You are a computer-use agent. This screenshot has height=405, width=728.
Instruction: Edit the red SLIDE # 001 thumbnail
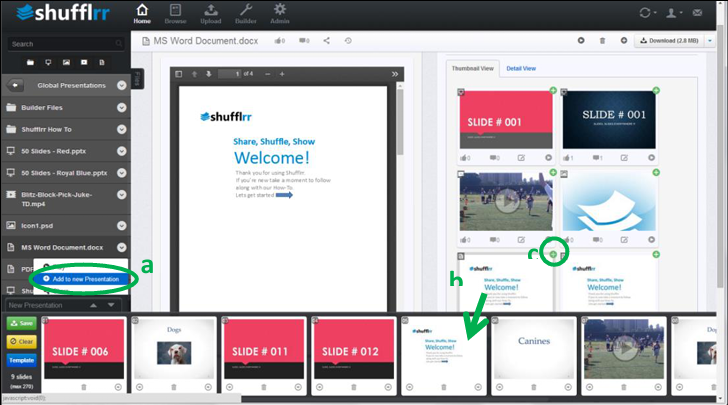click(521, 158)
